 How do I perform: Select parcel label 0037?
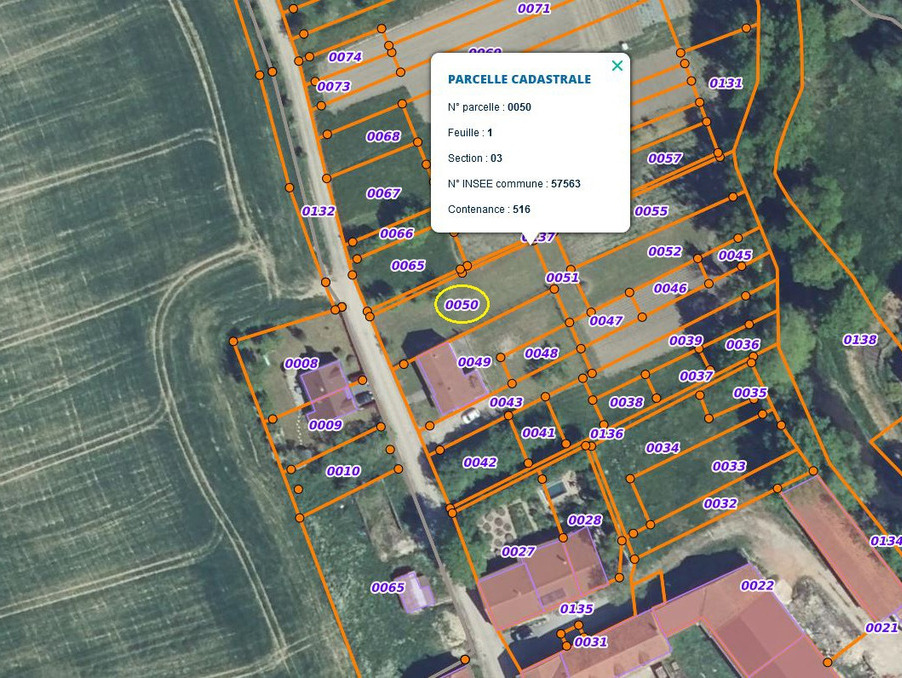[696, 376]
